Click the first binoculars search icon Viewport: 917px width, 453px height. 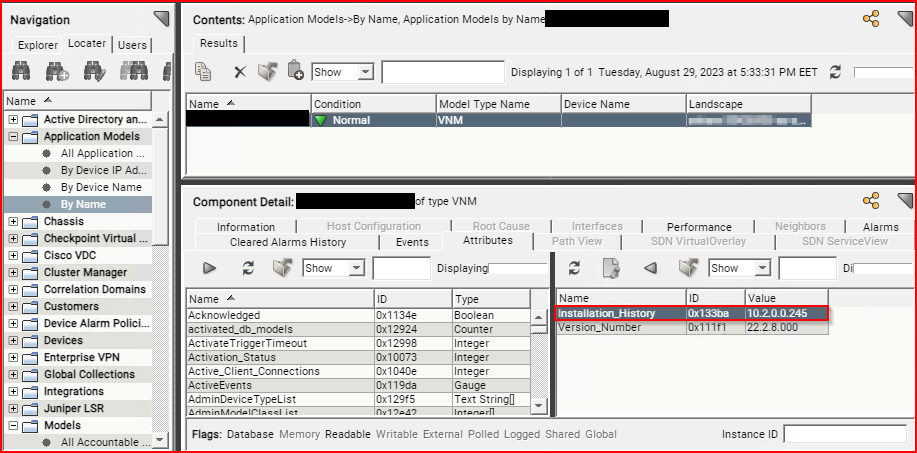(x=22, y=71)
